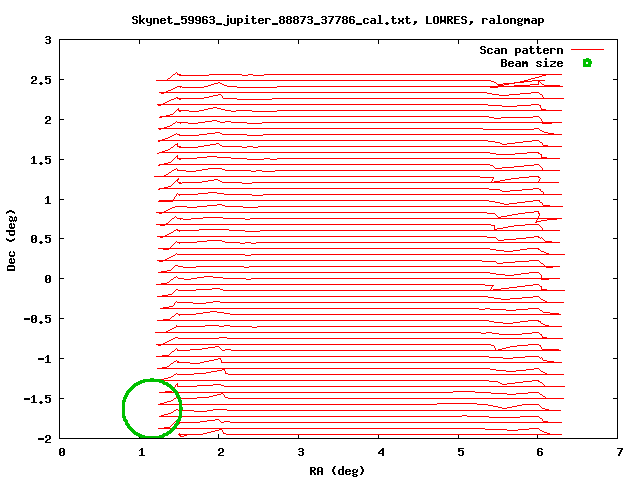Click the 'Dec (deg)' axis label
The height and width of the screenshot is (480, 640).
pyautogui.click(x=11, y=240)
